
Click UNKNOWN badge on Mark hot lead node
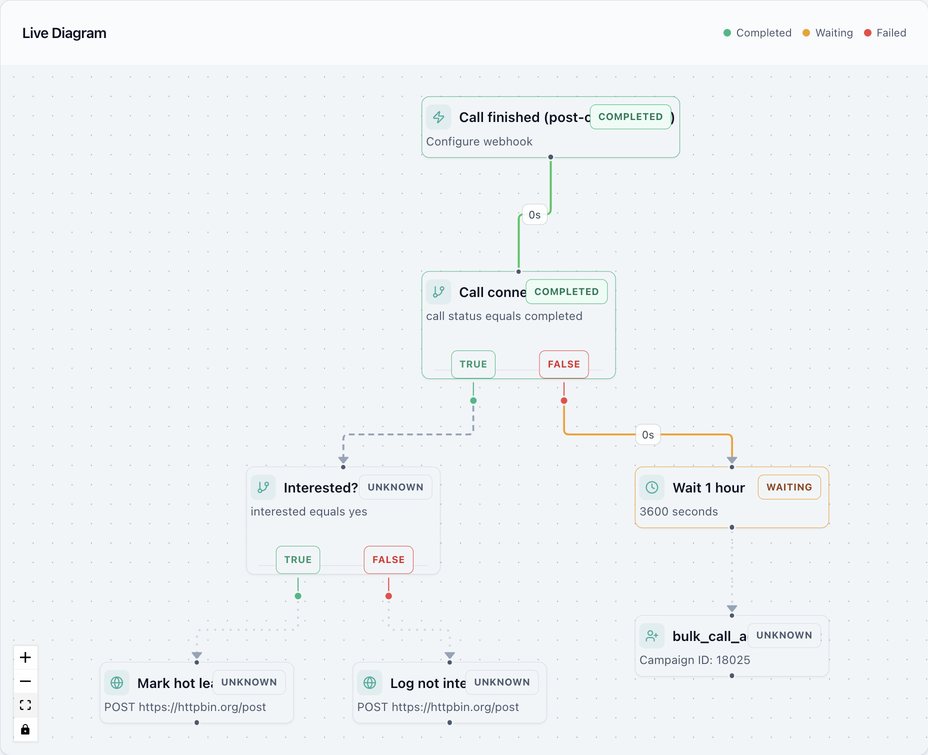(249, 682)
